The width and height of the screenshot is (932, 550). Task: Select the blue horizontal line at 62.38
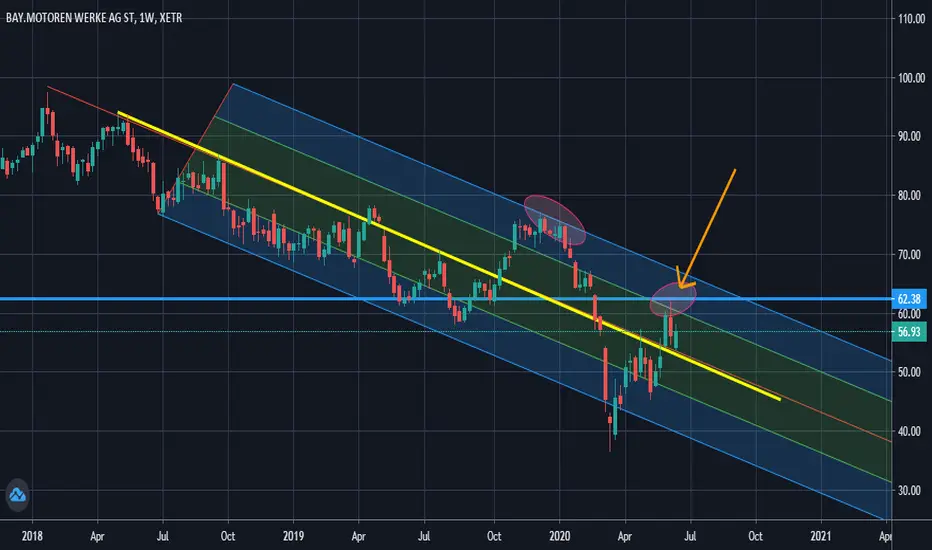coord(446,298)
